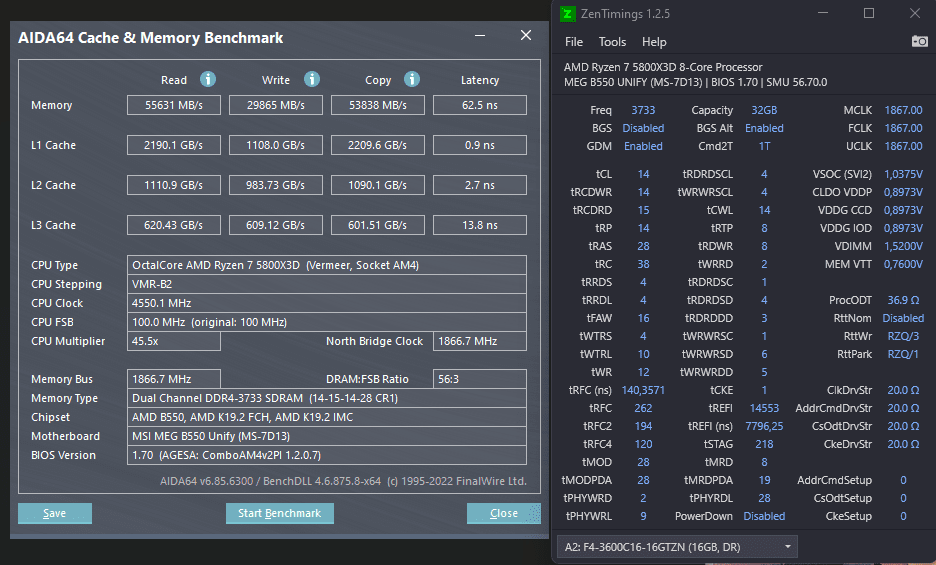The height and width of the screenshot is (565, 936).
Task: Select the Memory Read value 55631 MB/s
Action: [x=174, y=105]
